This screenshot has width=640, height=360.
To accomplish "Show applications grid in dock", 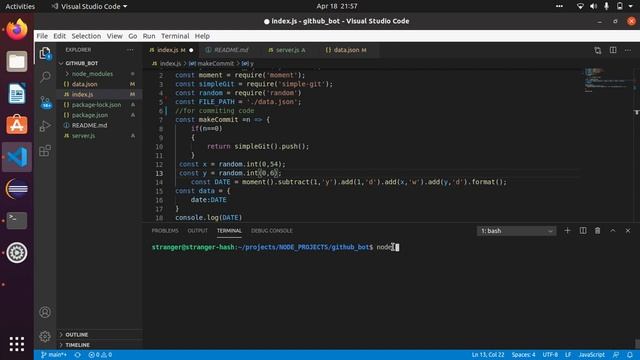I will [17, 344].
